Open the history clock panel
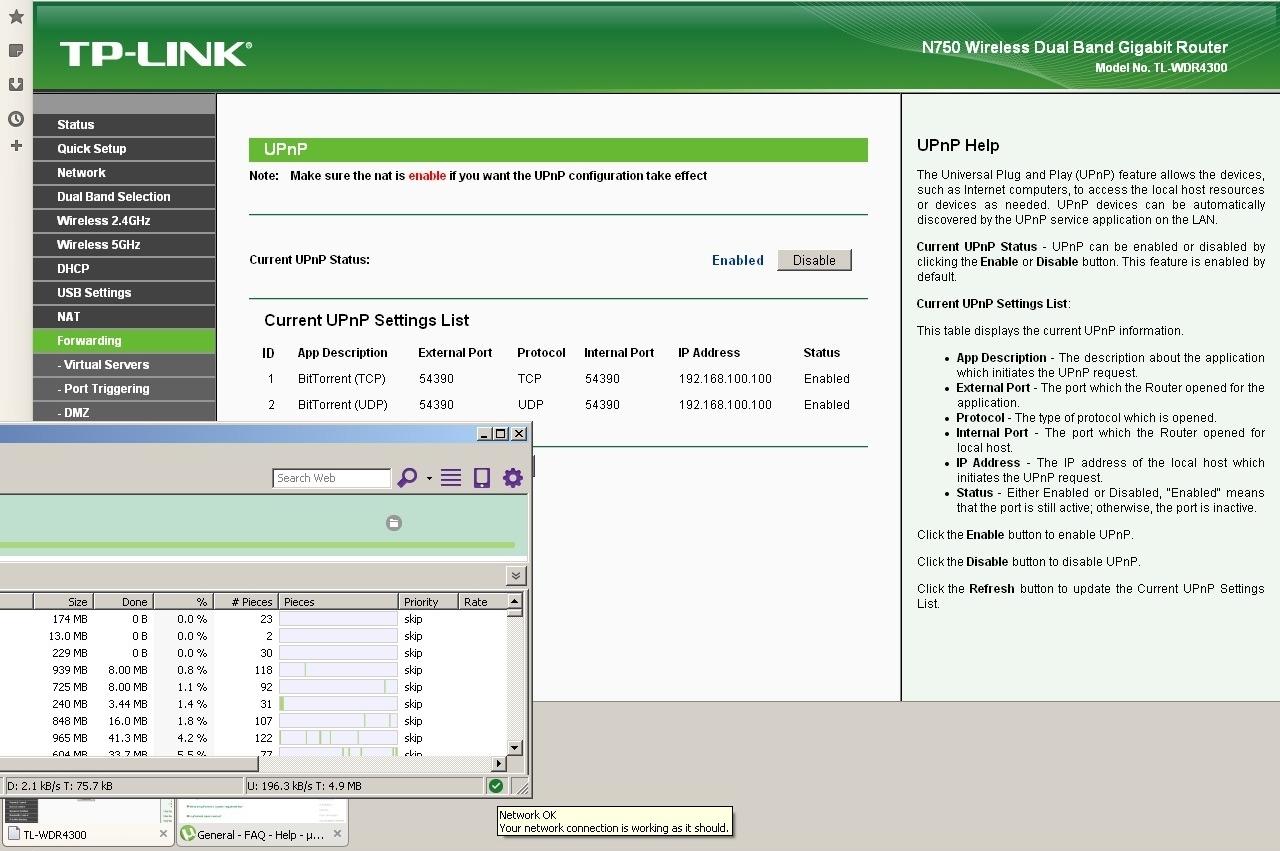 [x=16, y=119]
